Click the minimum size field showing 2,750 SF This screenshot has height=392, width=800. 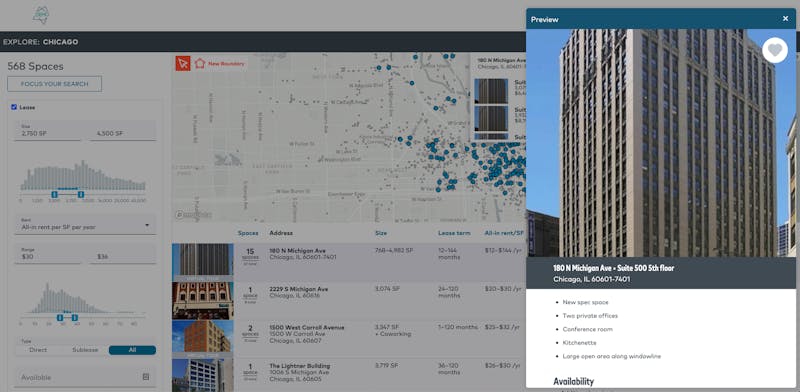(x=47, y=131)
